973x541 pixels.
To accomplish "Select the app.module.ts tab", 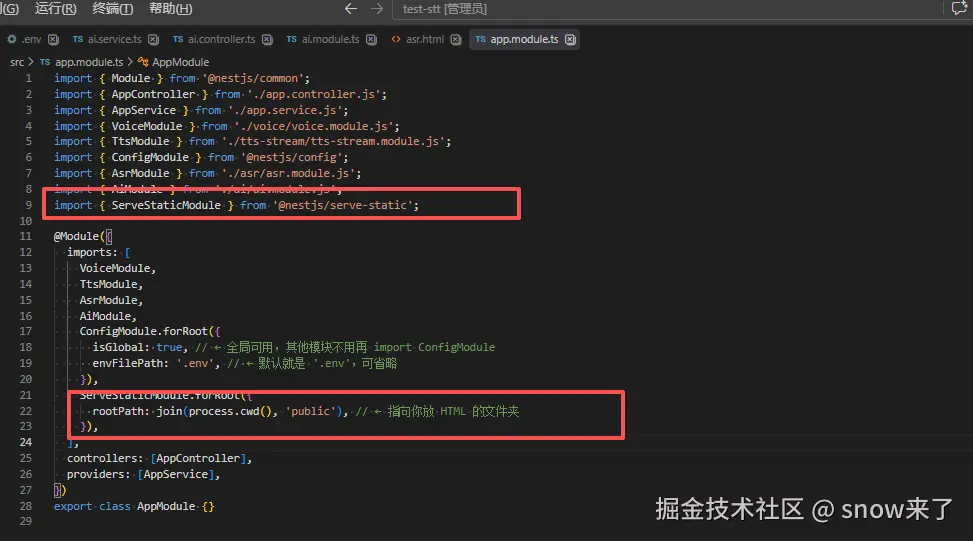I will point(524,39).
